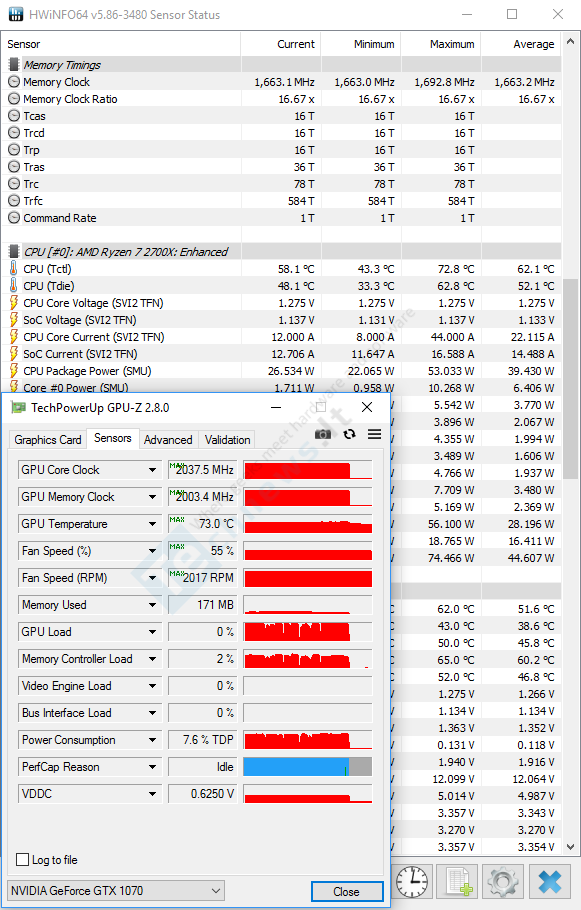This screenshot has width=581, height=910.
Task: Click the Memory Timings section chip icon
Action: (x=14, y=64)
